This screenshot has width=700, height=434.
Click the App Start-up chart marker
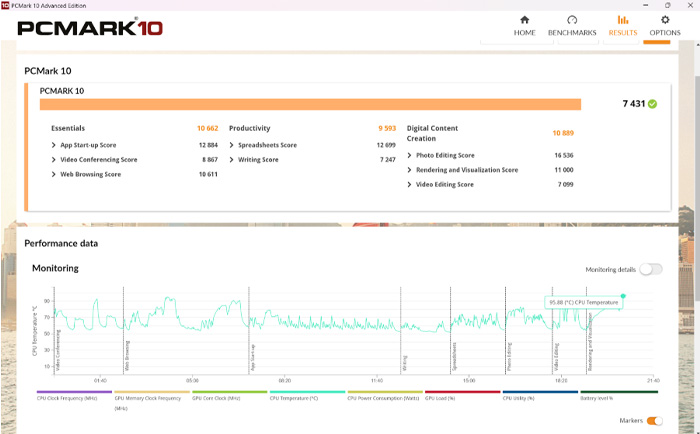tap(253, 357)
